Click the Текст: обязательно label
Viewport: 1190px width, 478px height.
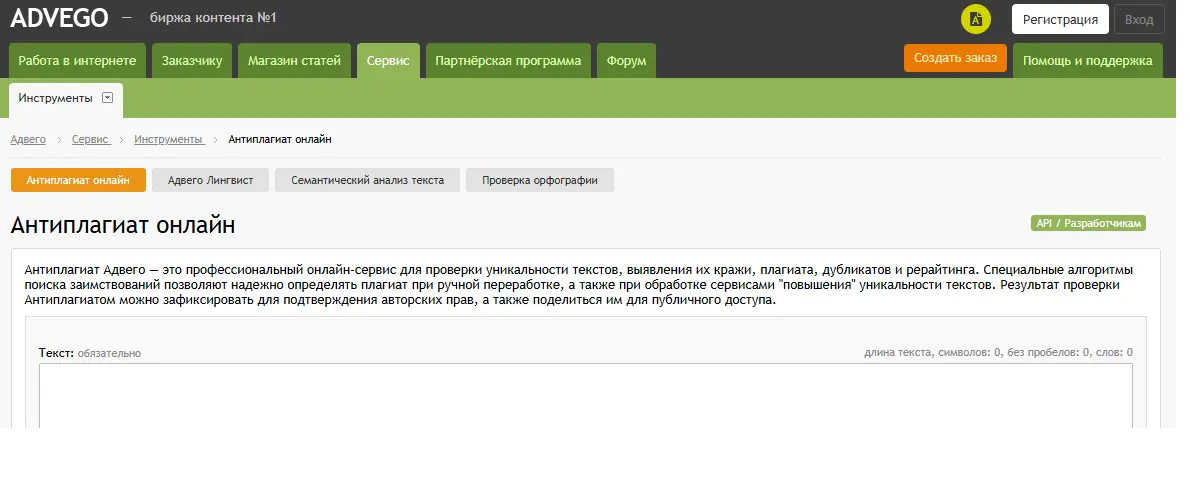[x=90, y=353]
